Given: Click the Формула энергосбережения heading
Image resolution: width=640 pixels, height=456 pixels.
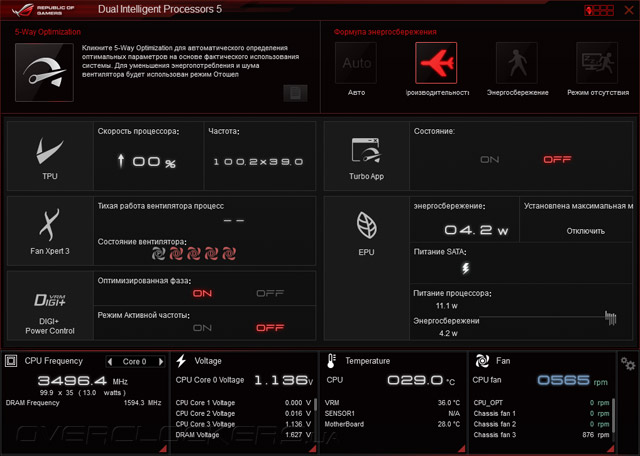Looking at the screenshot, I should tap(385, 32).
